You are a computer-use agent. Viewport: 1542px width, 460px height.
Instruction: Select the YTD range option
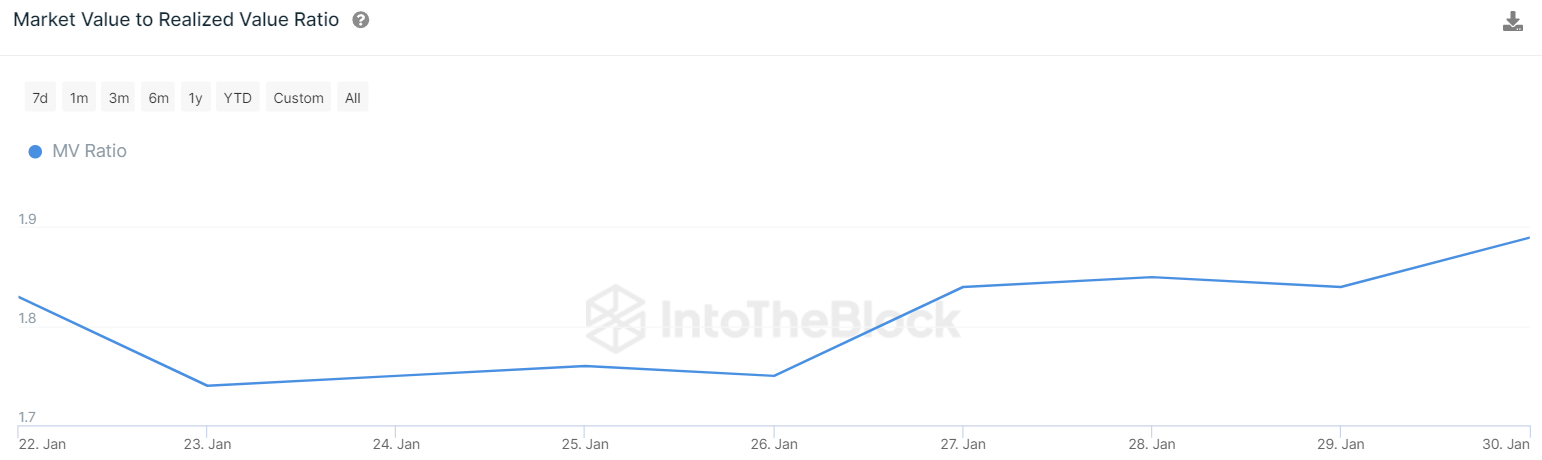pos(238,98)
